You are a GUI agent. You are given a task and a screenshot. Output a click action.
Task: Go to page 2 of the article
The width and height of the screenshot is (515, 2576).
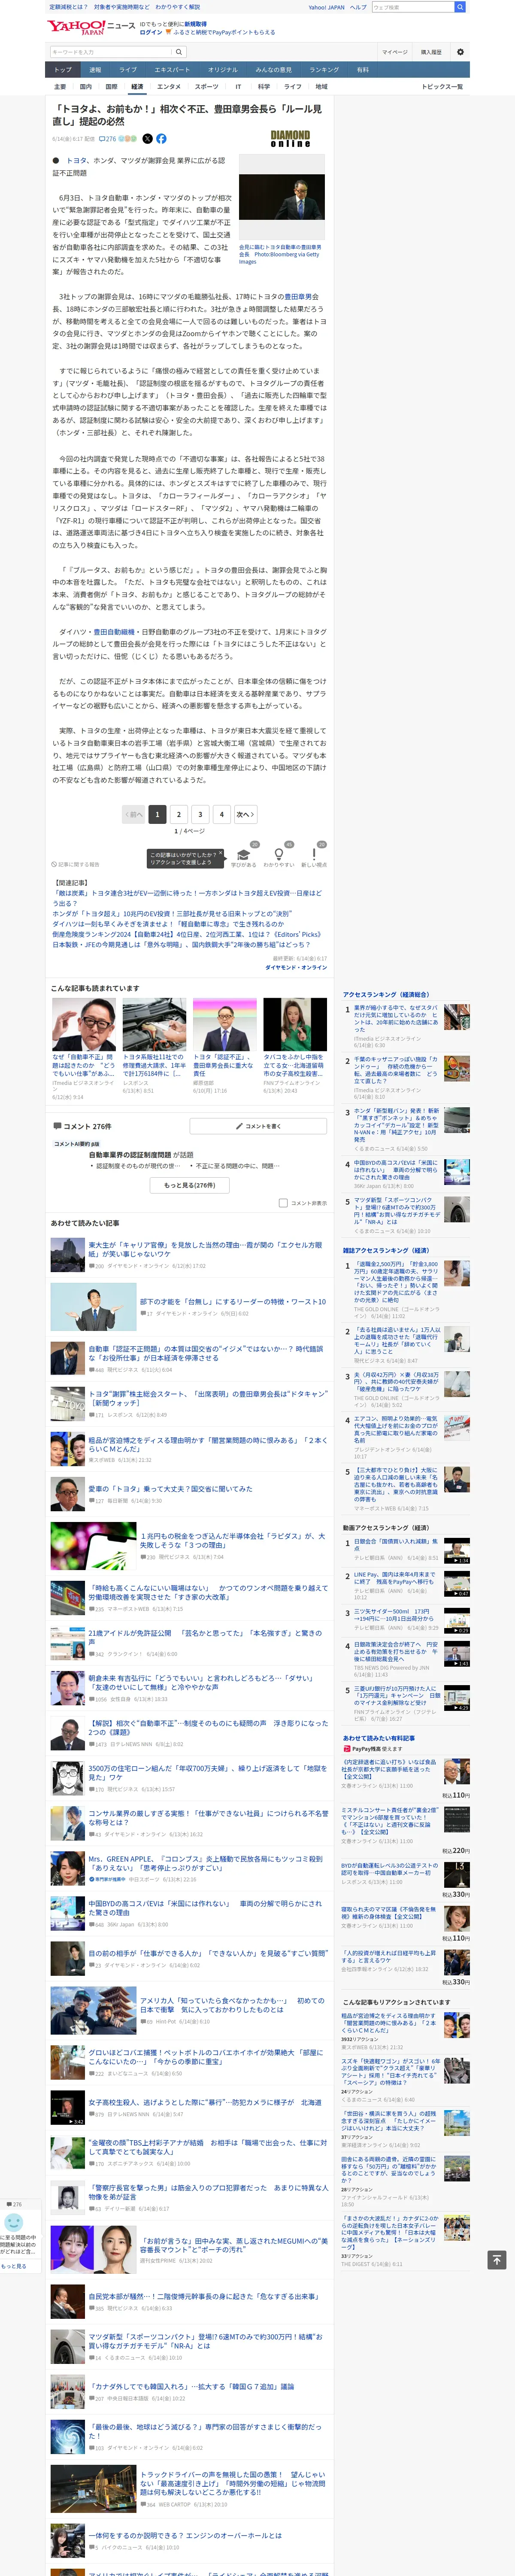point(179,814)
